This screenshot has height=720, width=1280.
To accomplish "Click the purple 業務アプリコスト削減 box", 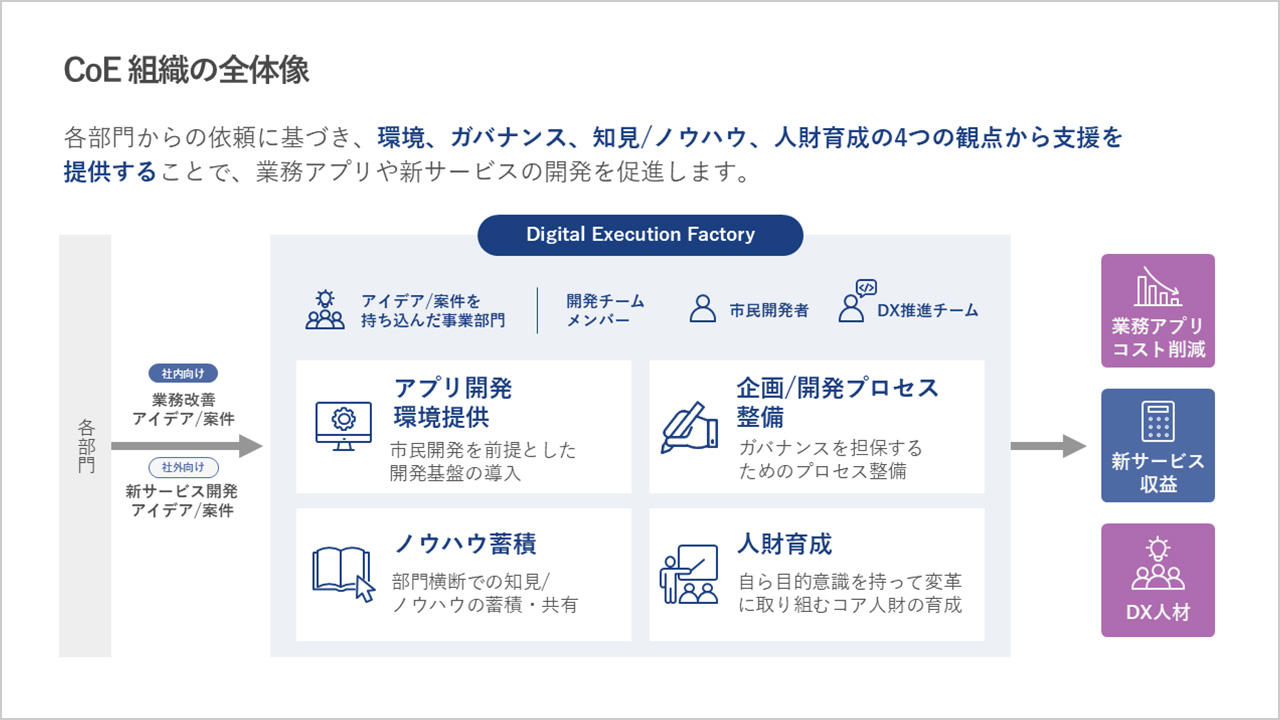I will tap(1158, 311).
